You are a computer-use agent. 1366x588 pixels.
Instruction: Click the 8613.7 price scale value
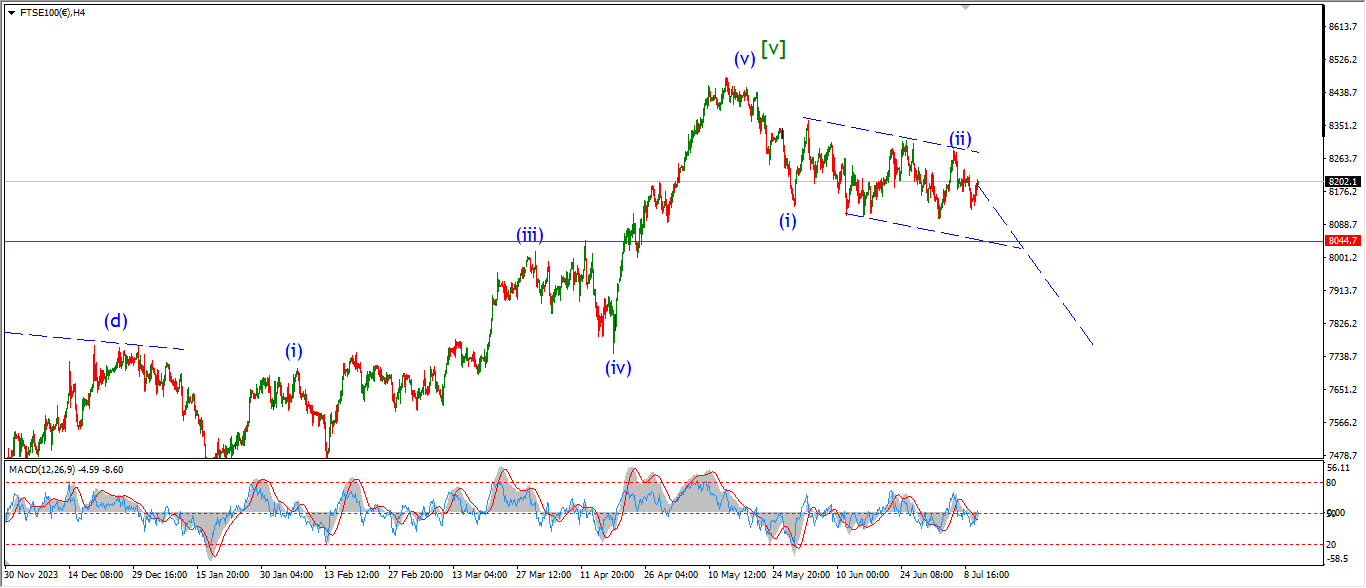tap(1341, 27)
